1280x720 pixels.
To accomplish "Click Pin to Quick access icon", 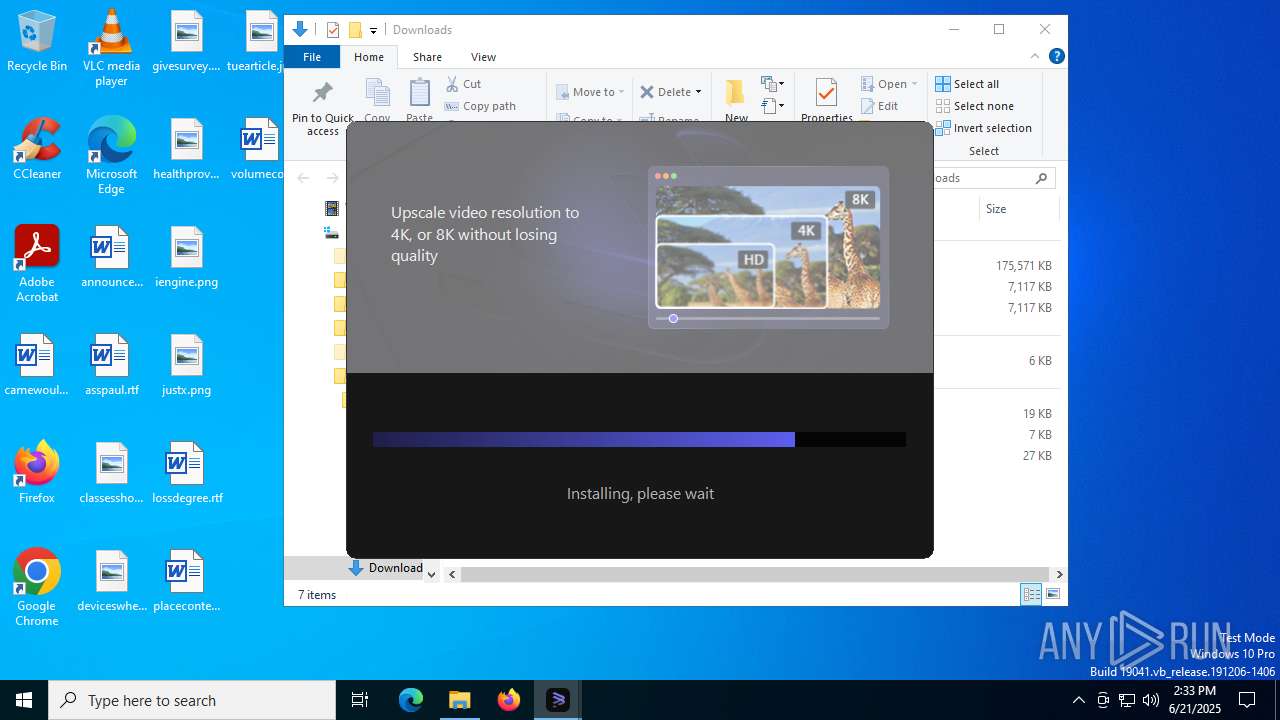I will point(322,108).
